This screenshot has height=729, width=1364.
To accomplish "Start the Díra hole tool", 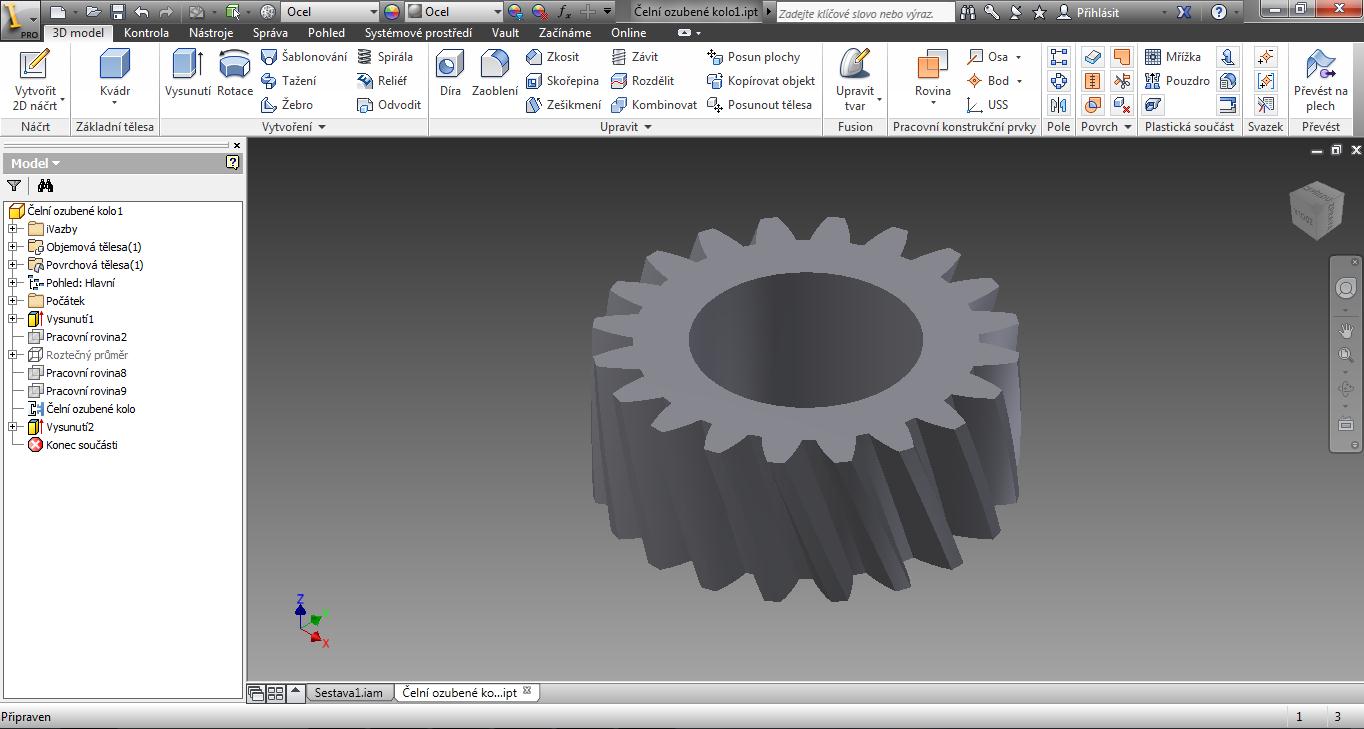I will pyautogui.click(x=450, y=73).
